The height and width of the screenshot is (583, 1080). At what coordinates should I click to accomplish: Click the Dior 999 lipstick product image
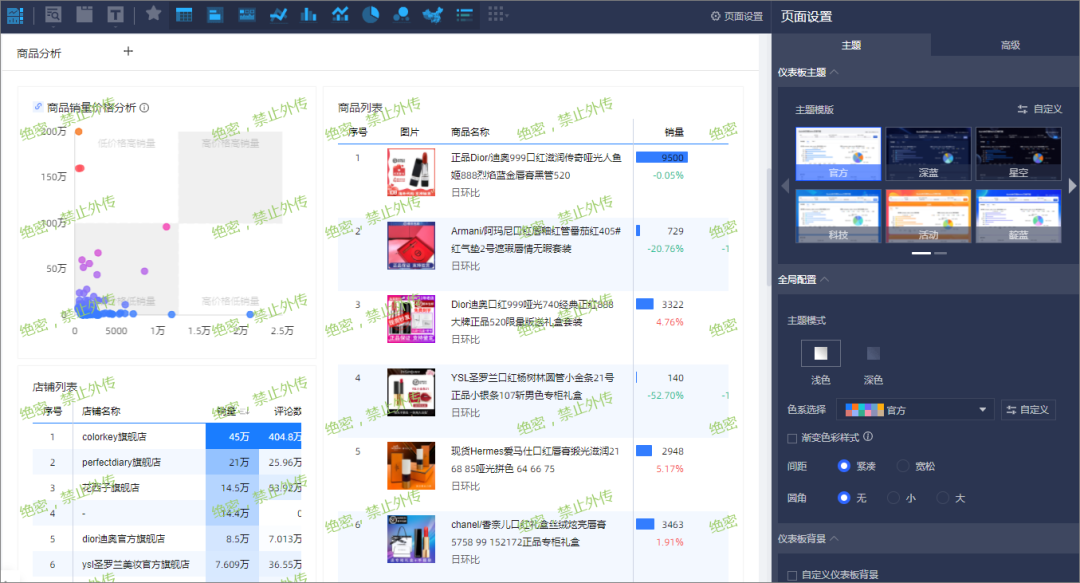click(x=411, y=172)
